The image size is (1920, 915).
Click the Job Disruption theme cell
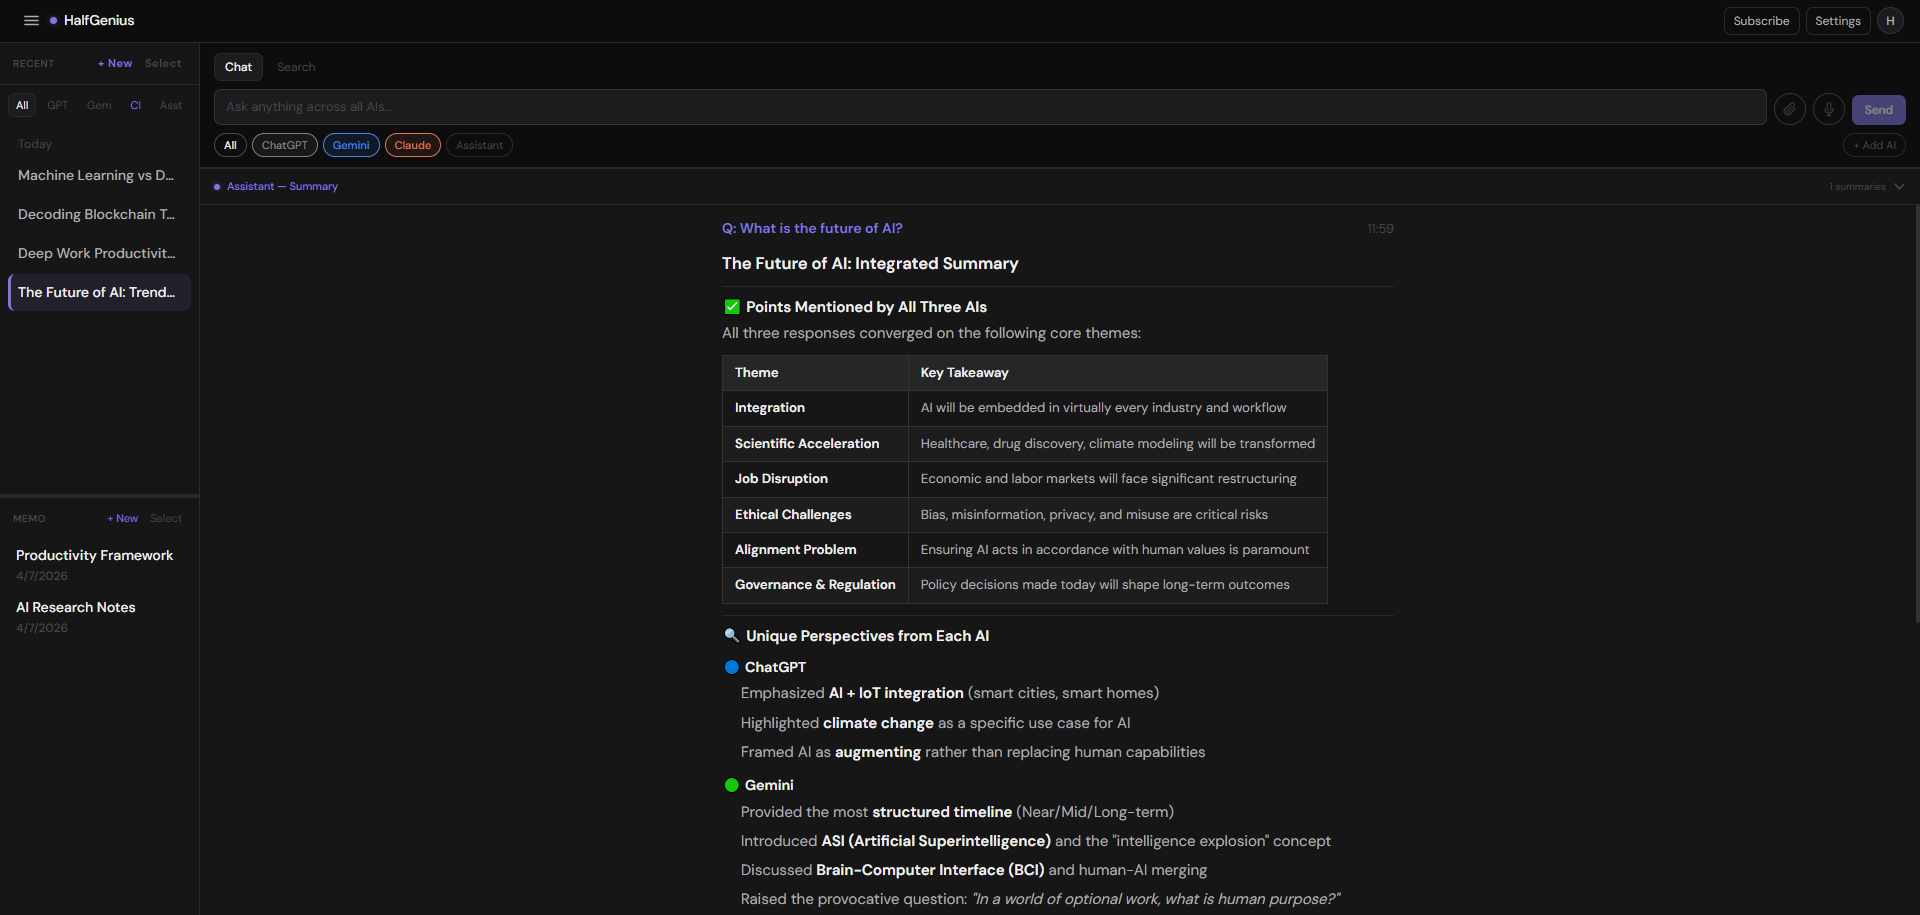(815, 479)
